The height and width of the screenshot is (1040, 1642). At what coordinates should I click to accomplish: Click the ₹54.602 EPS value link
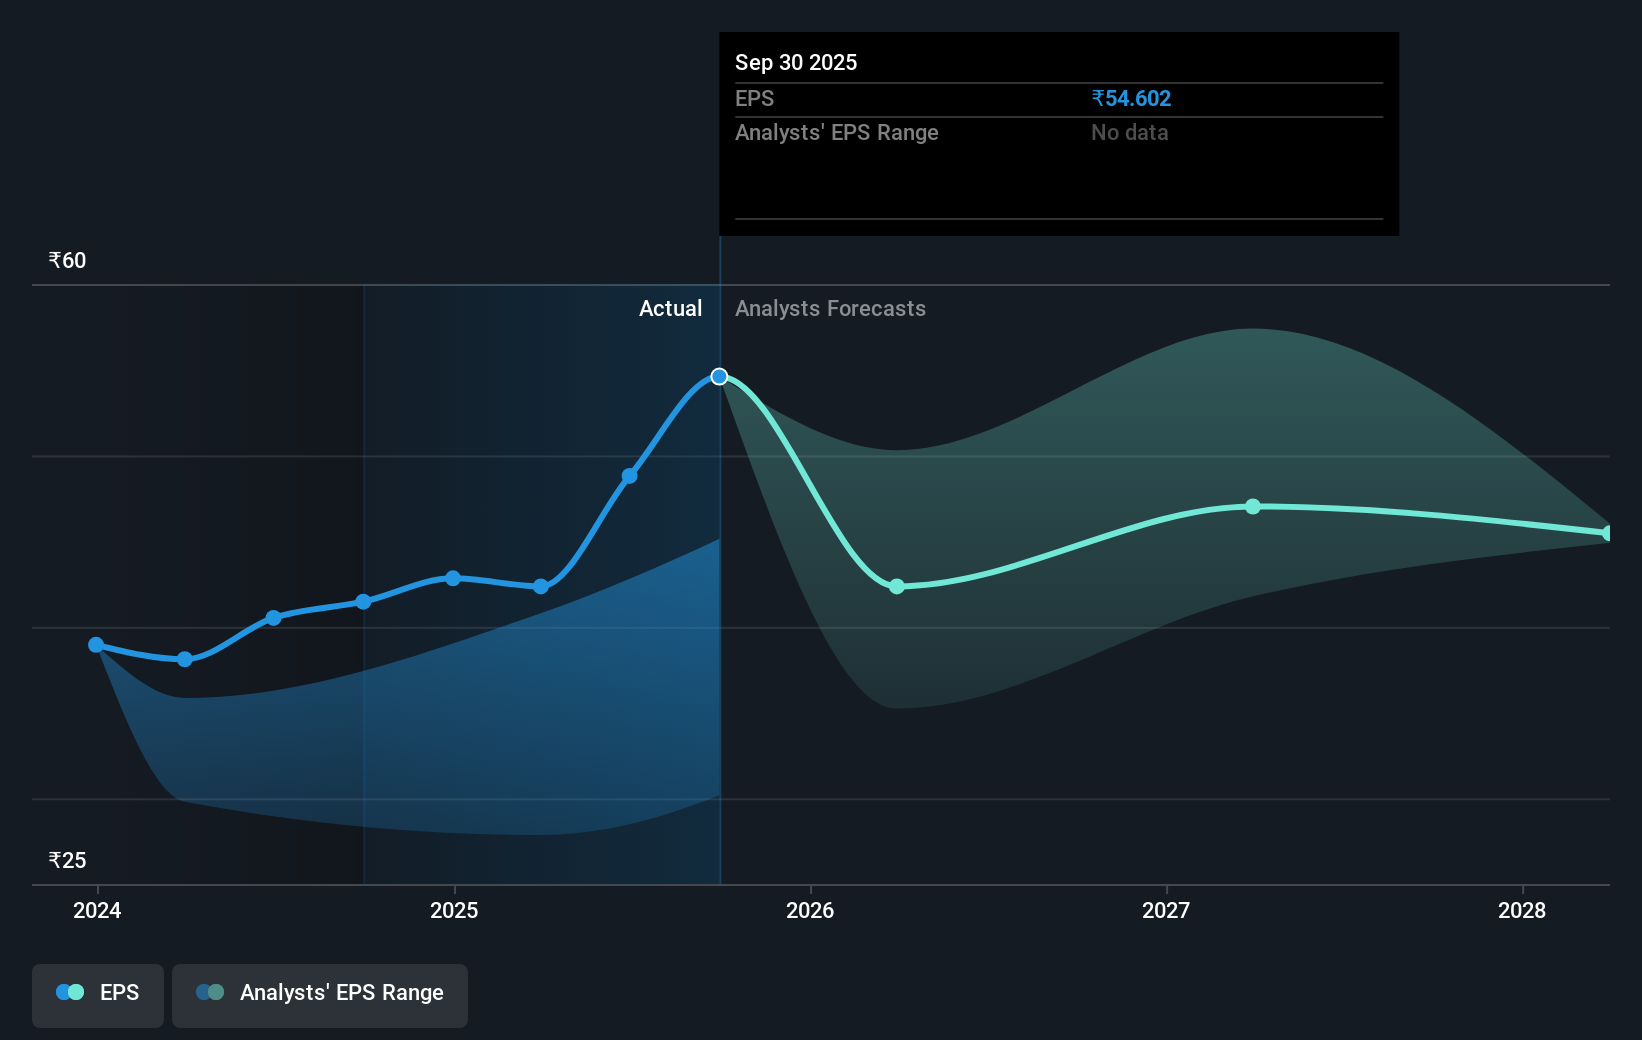(1131, 98)
